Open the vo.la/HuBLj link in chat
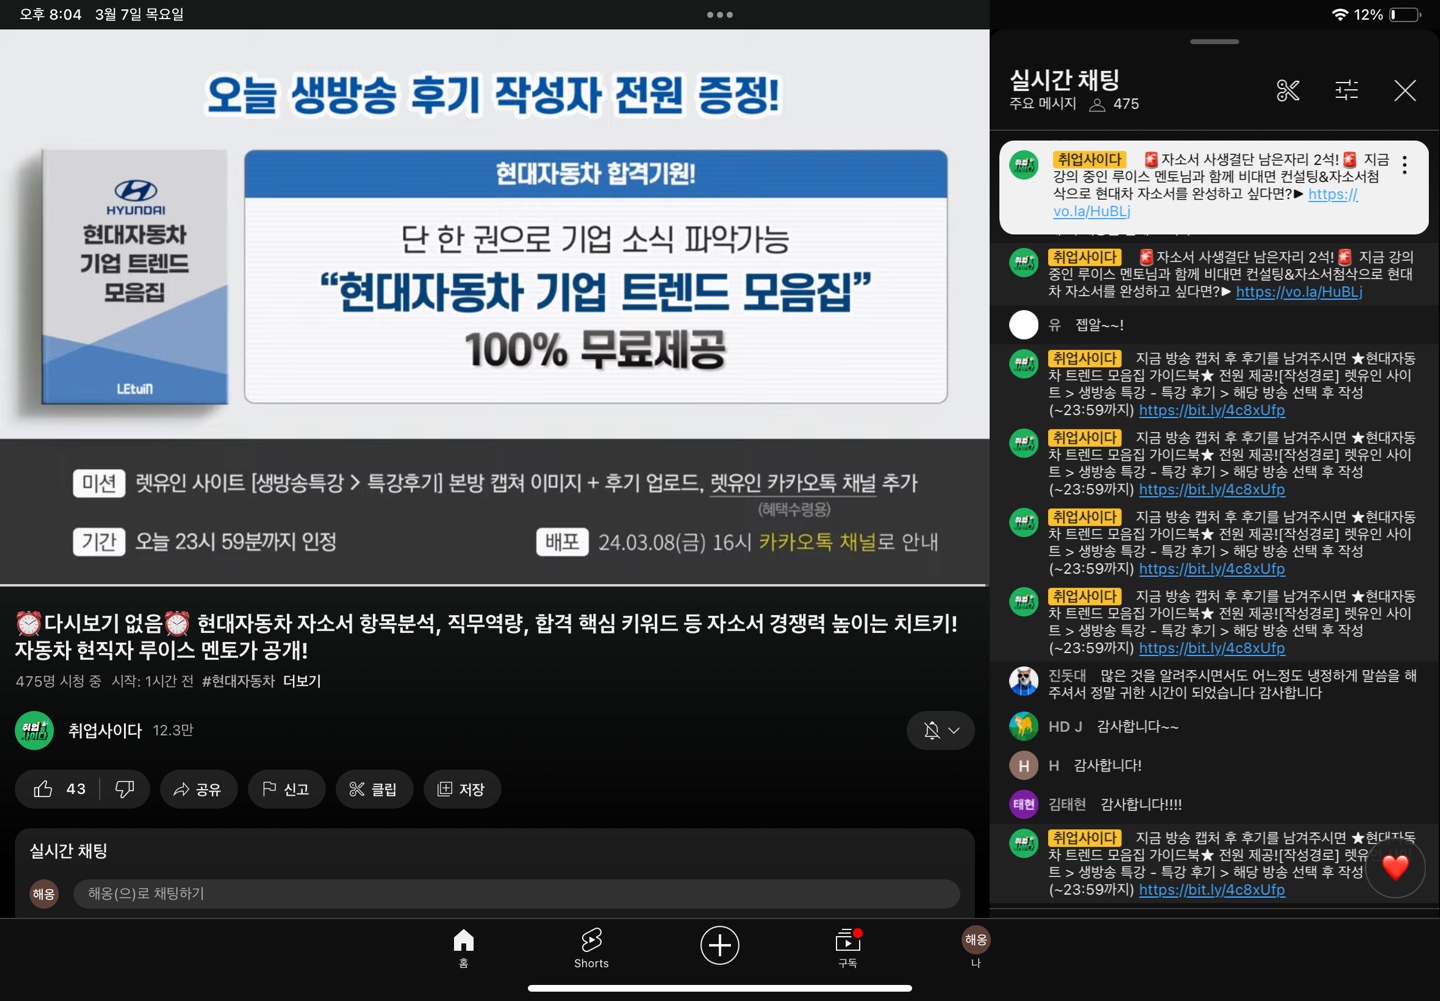Screen dimensions: 1440x1001 [x=1298, y=292]
